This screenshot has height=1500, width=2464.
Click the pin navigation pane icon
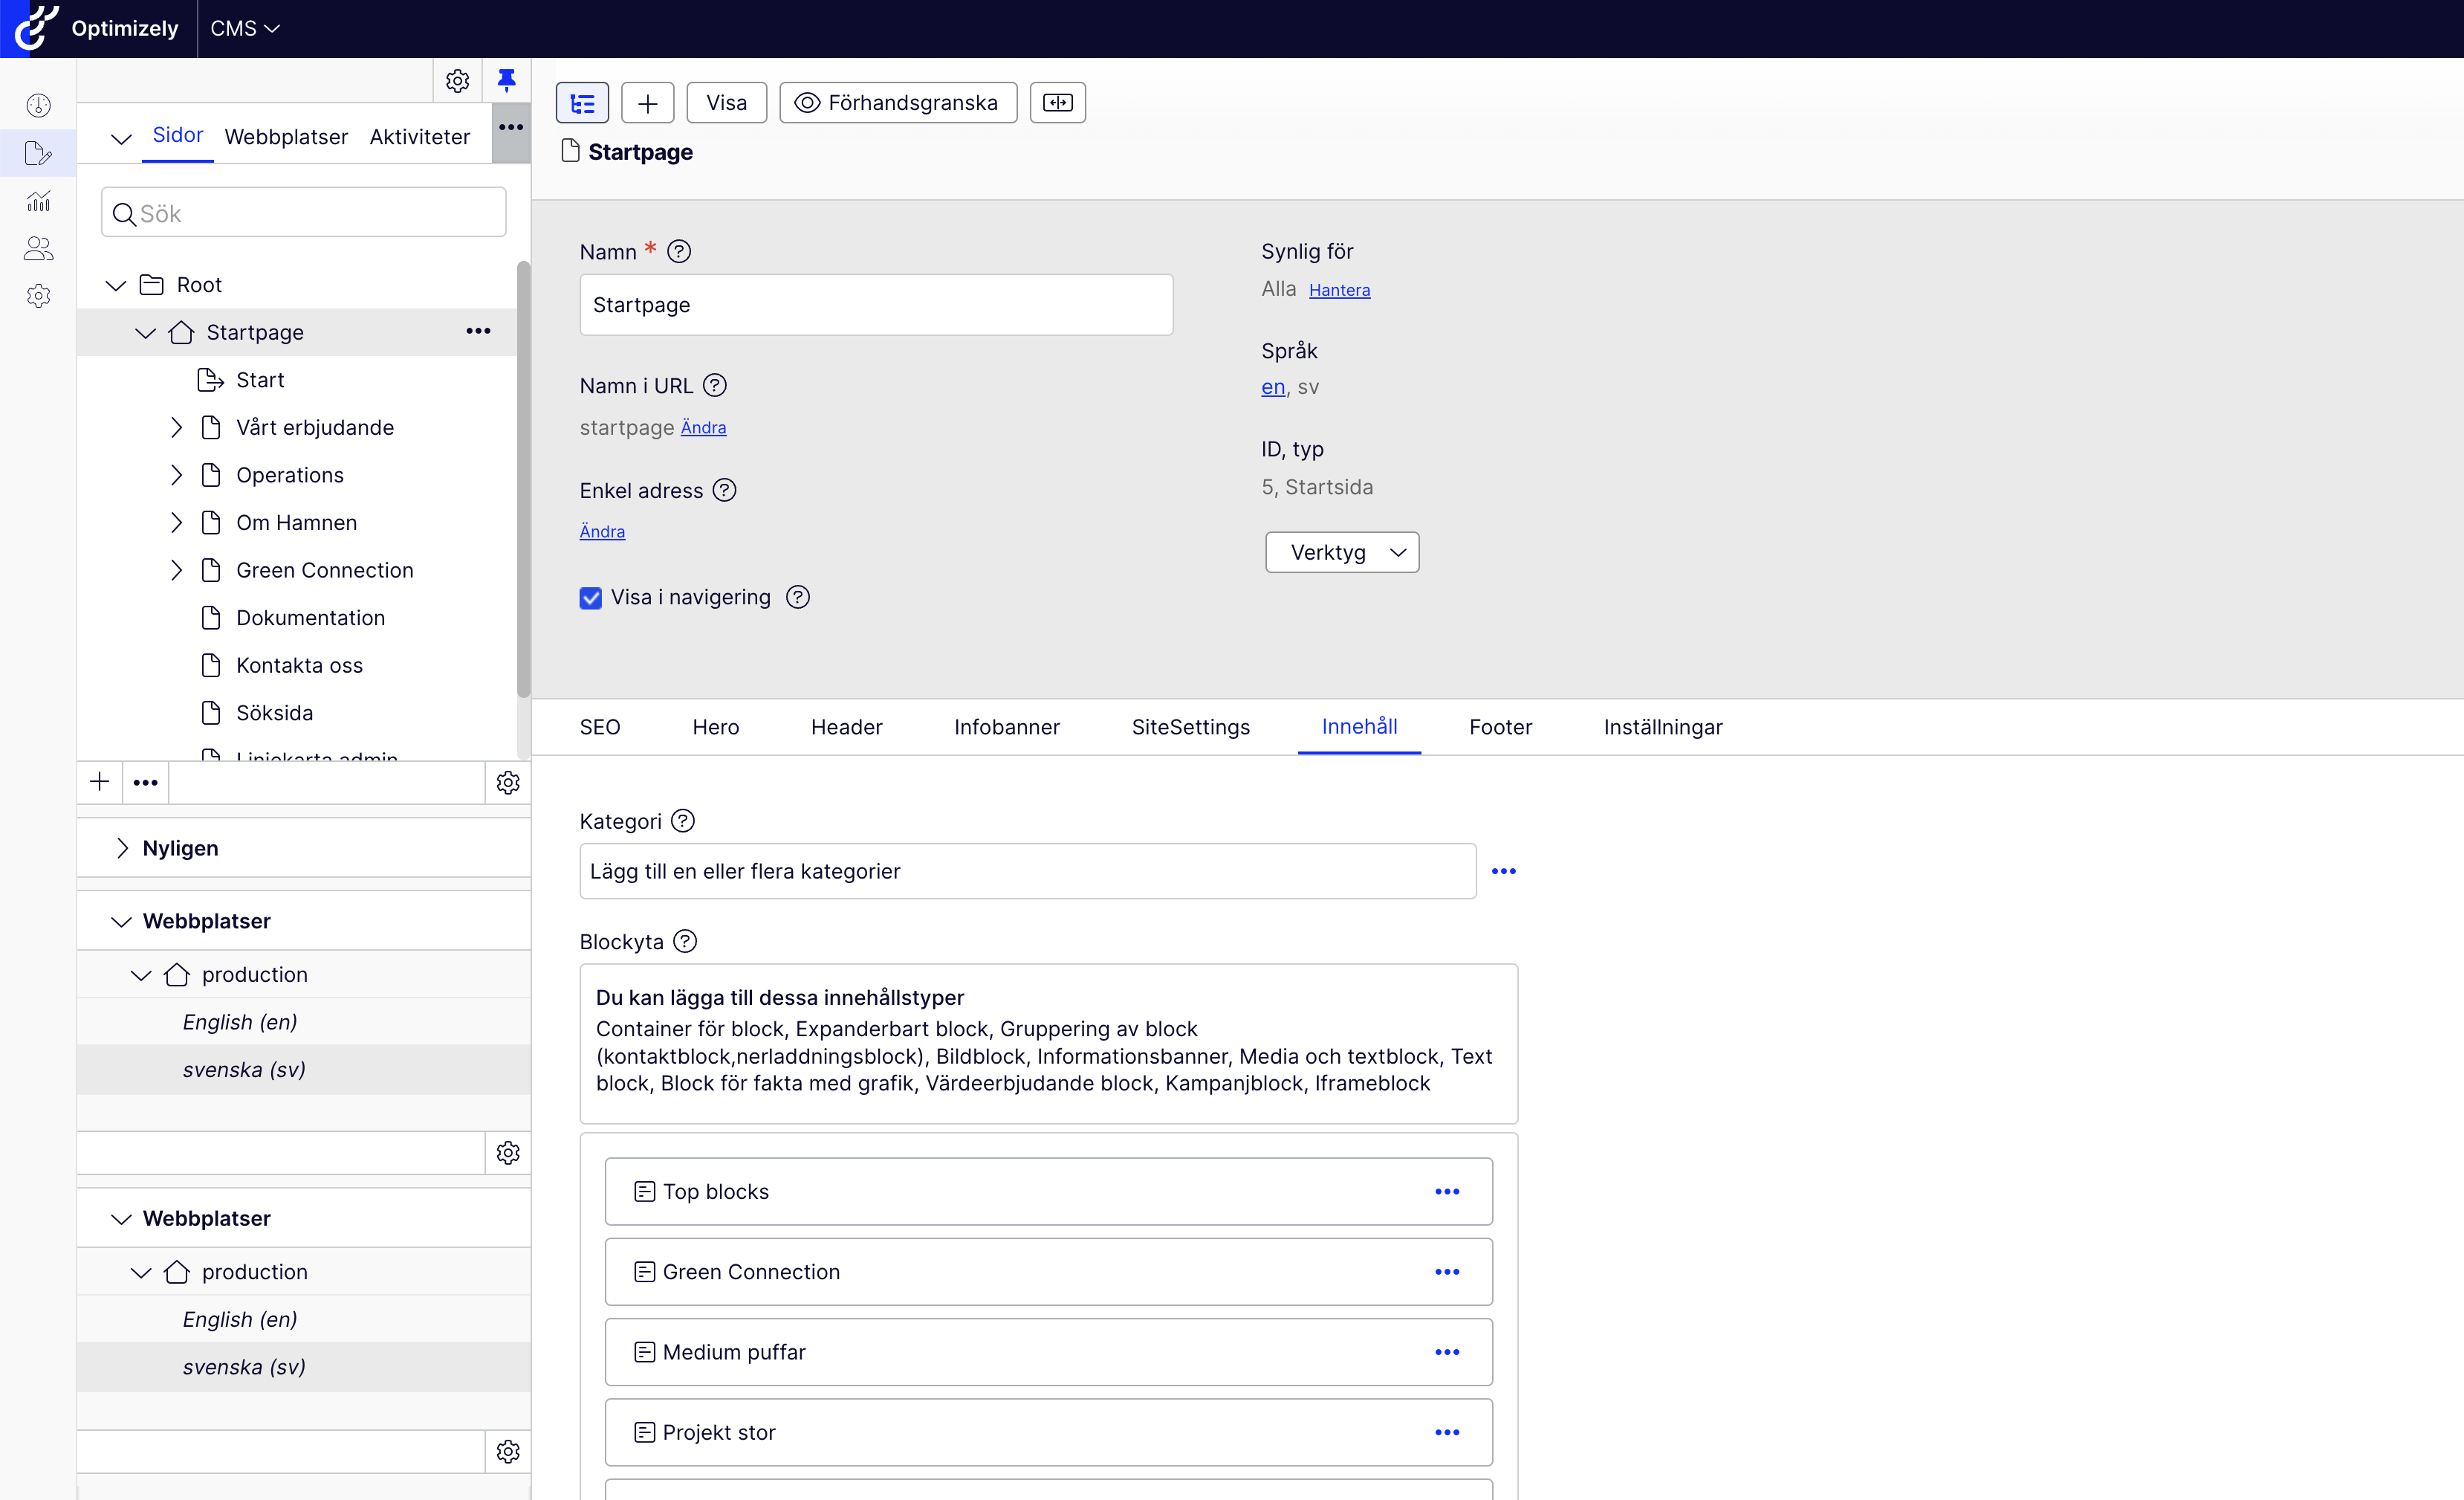point(506,80)
